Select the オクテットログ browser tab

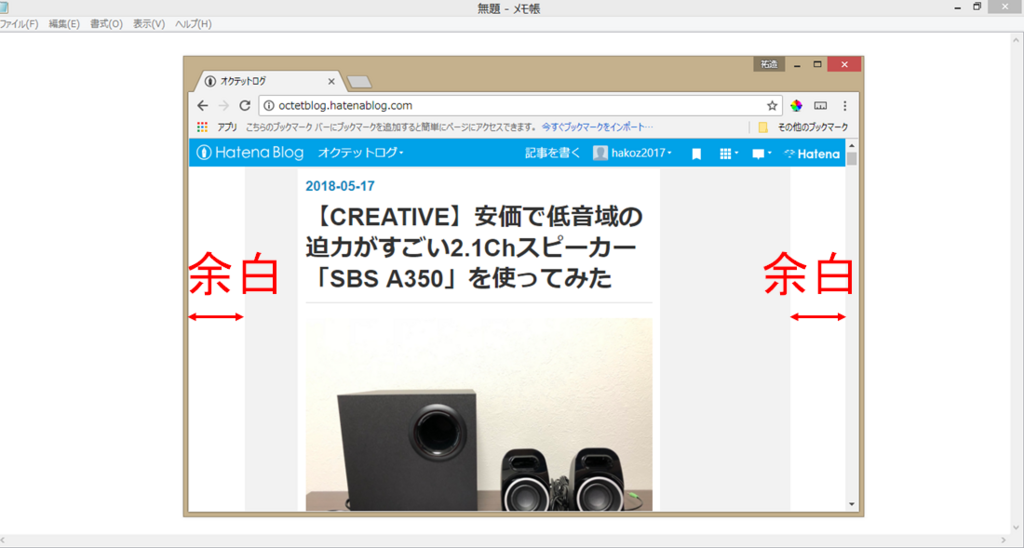tap(268, 82)
